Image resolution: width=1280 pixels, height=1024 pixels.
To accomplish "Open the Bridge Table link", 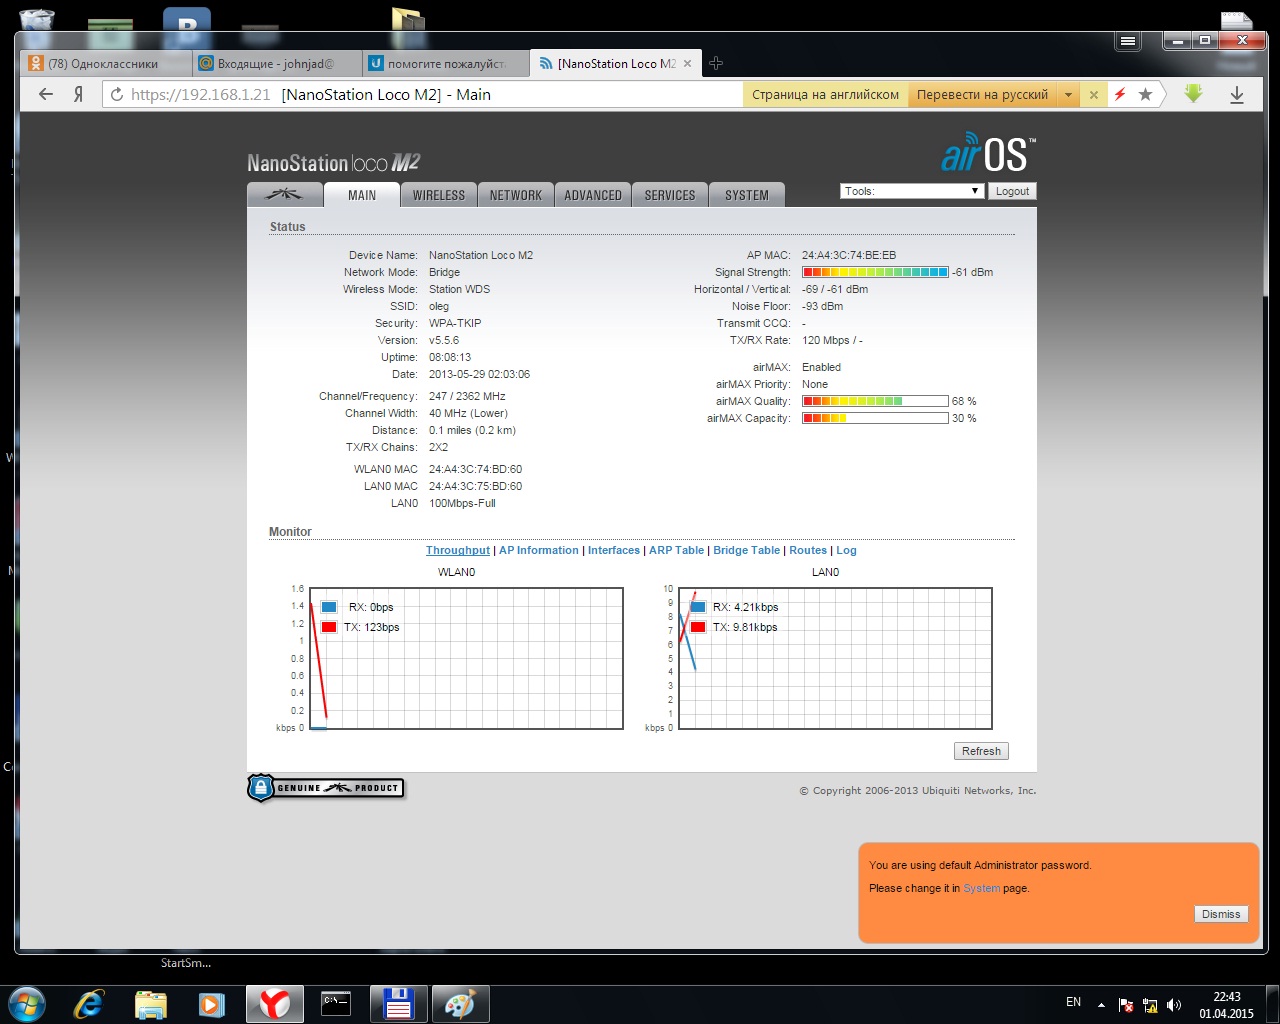I will [746, 550].
